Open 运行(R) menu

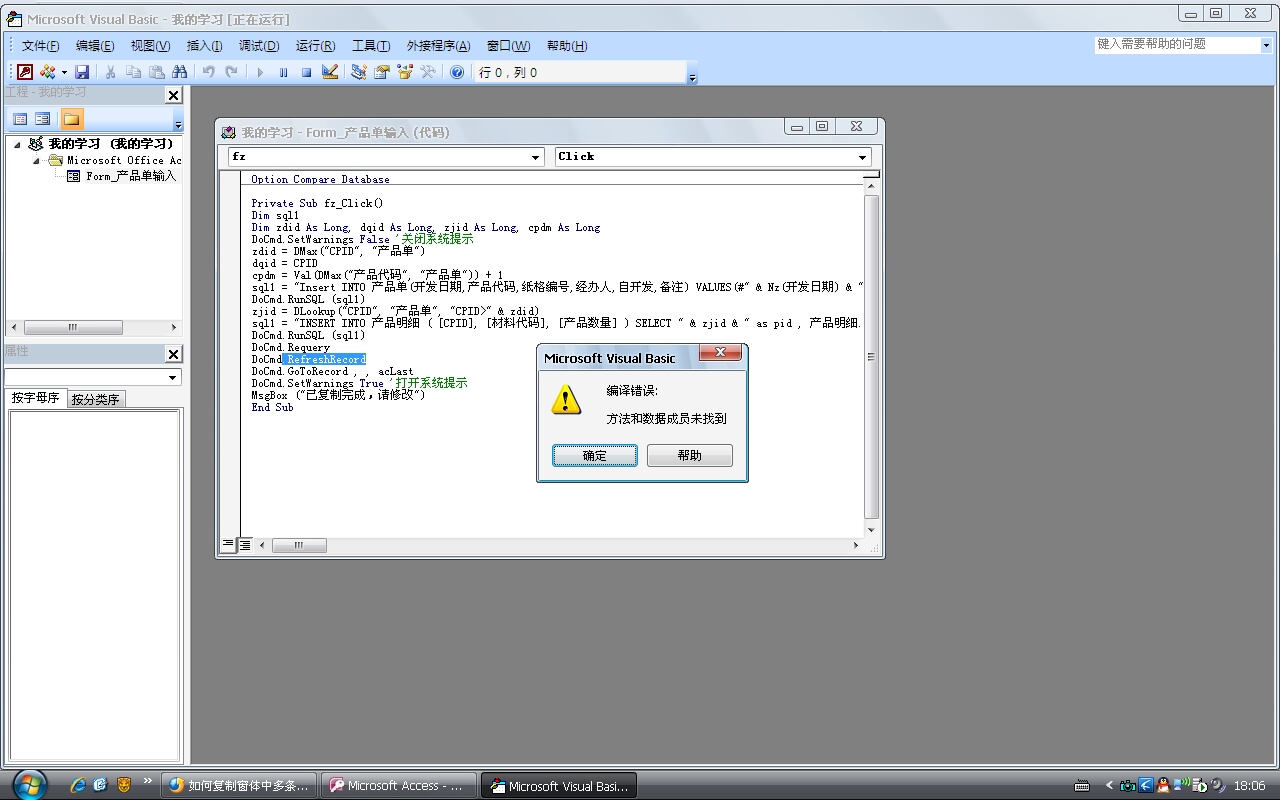[x=315, y=46]
